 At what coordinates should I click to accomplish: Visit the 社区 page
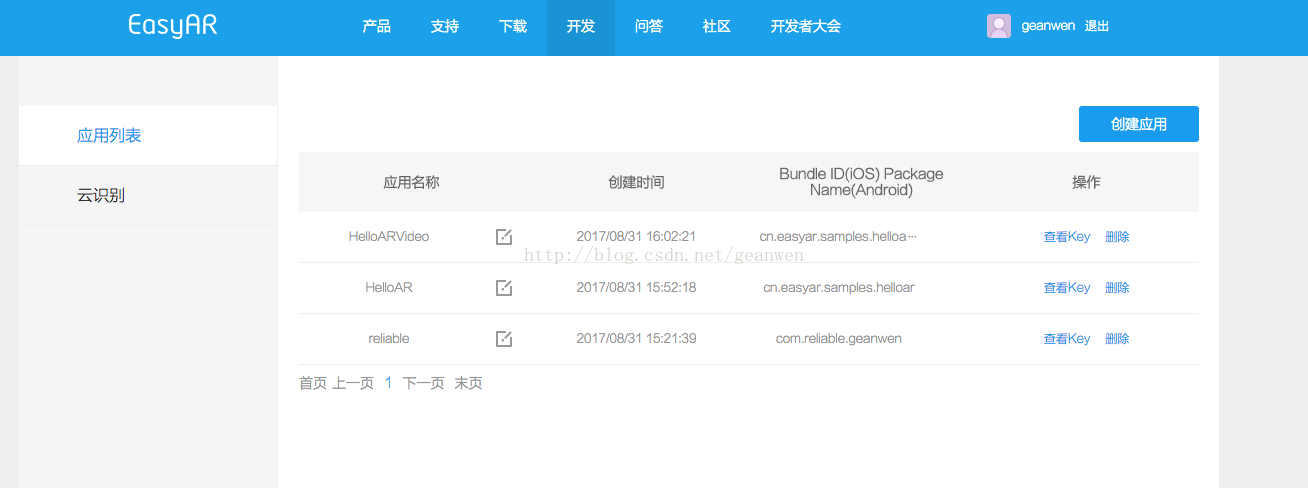click(x=717, y=27)
